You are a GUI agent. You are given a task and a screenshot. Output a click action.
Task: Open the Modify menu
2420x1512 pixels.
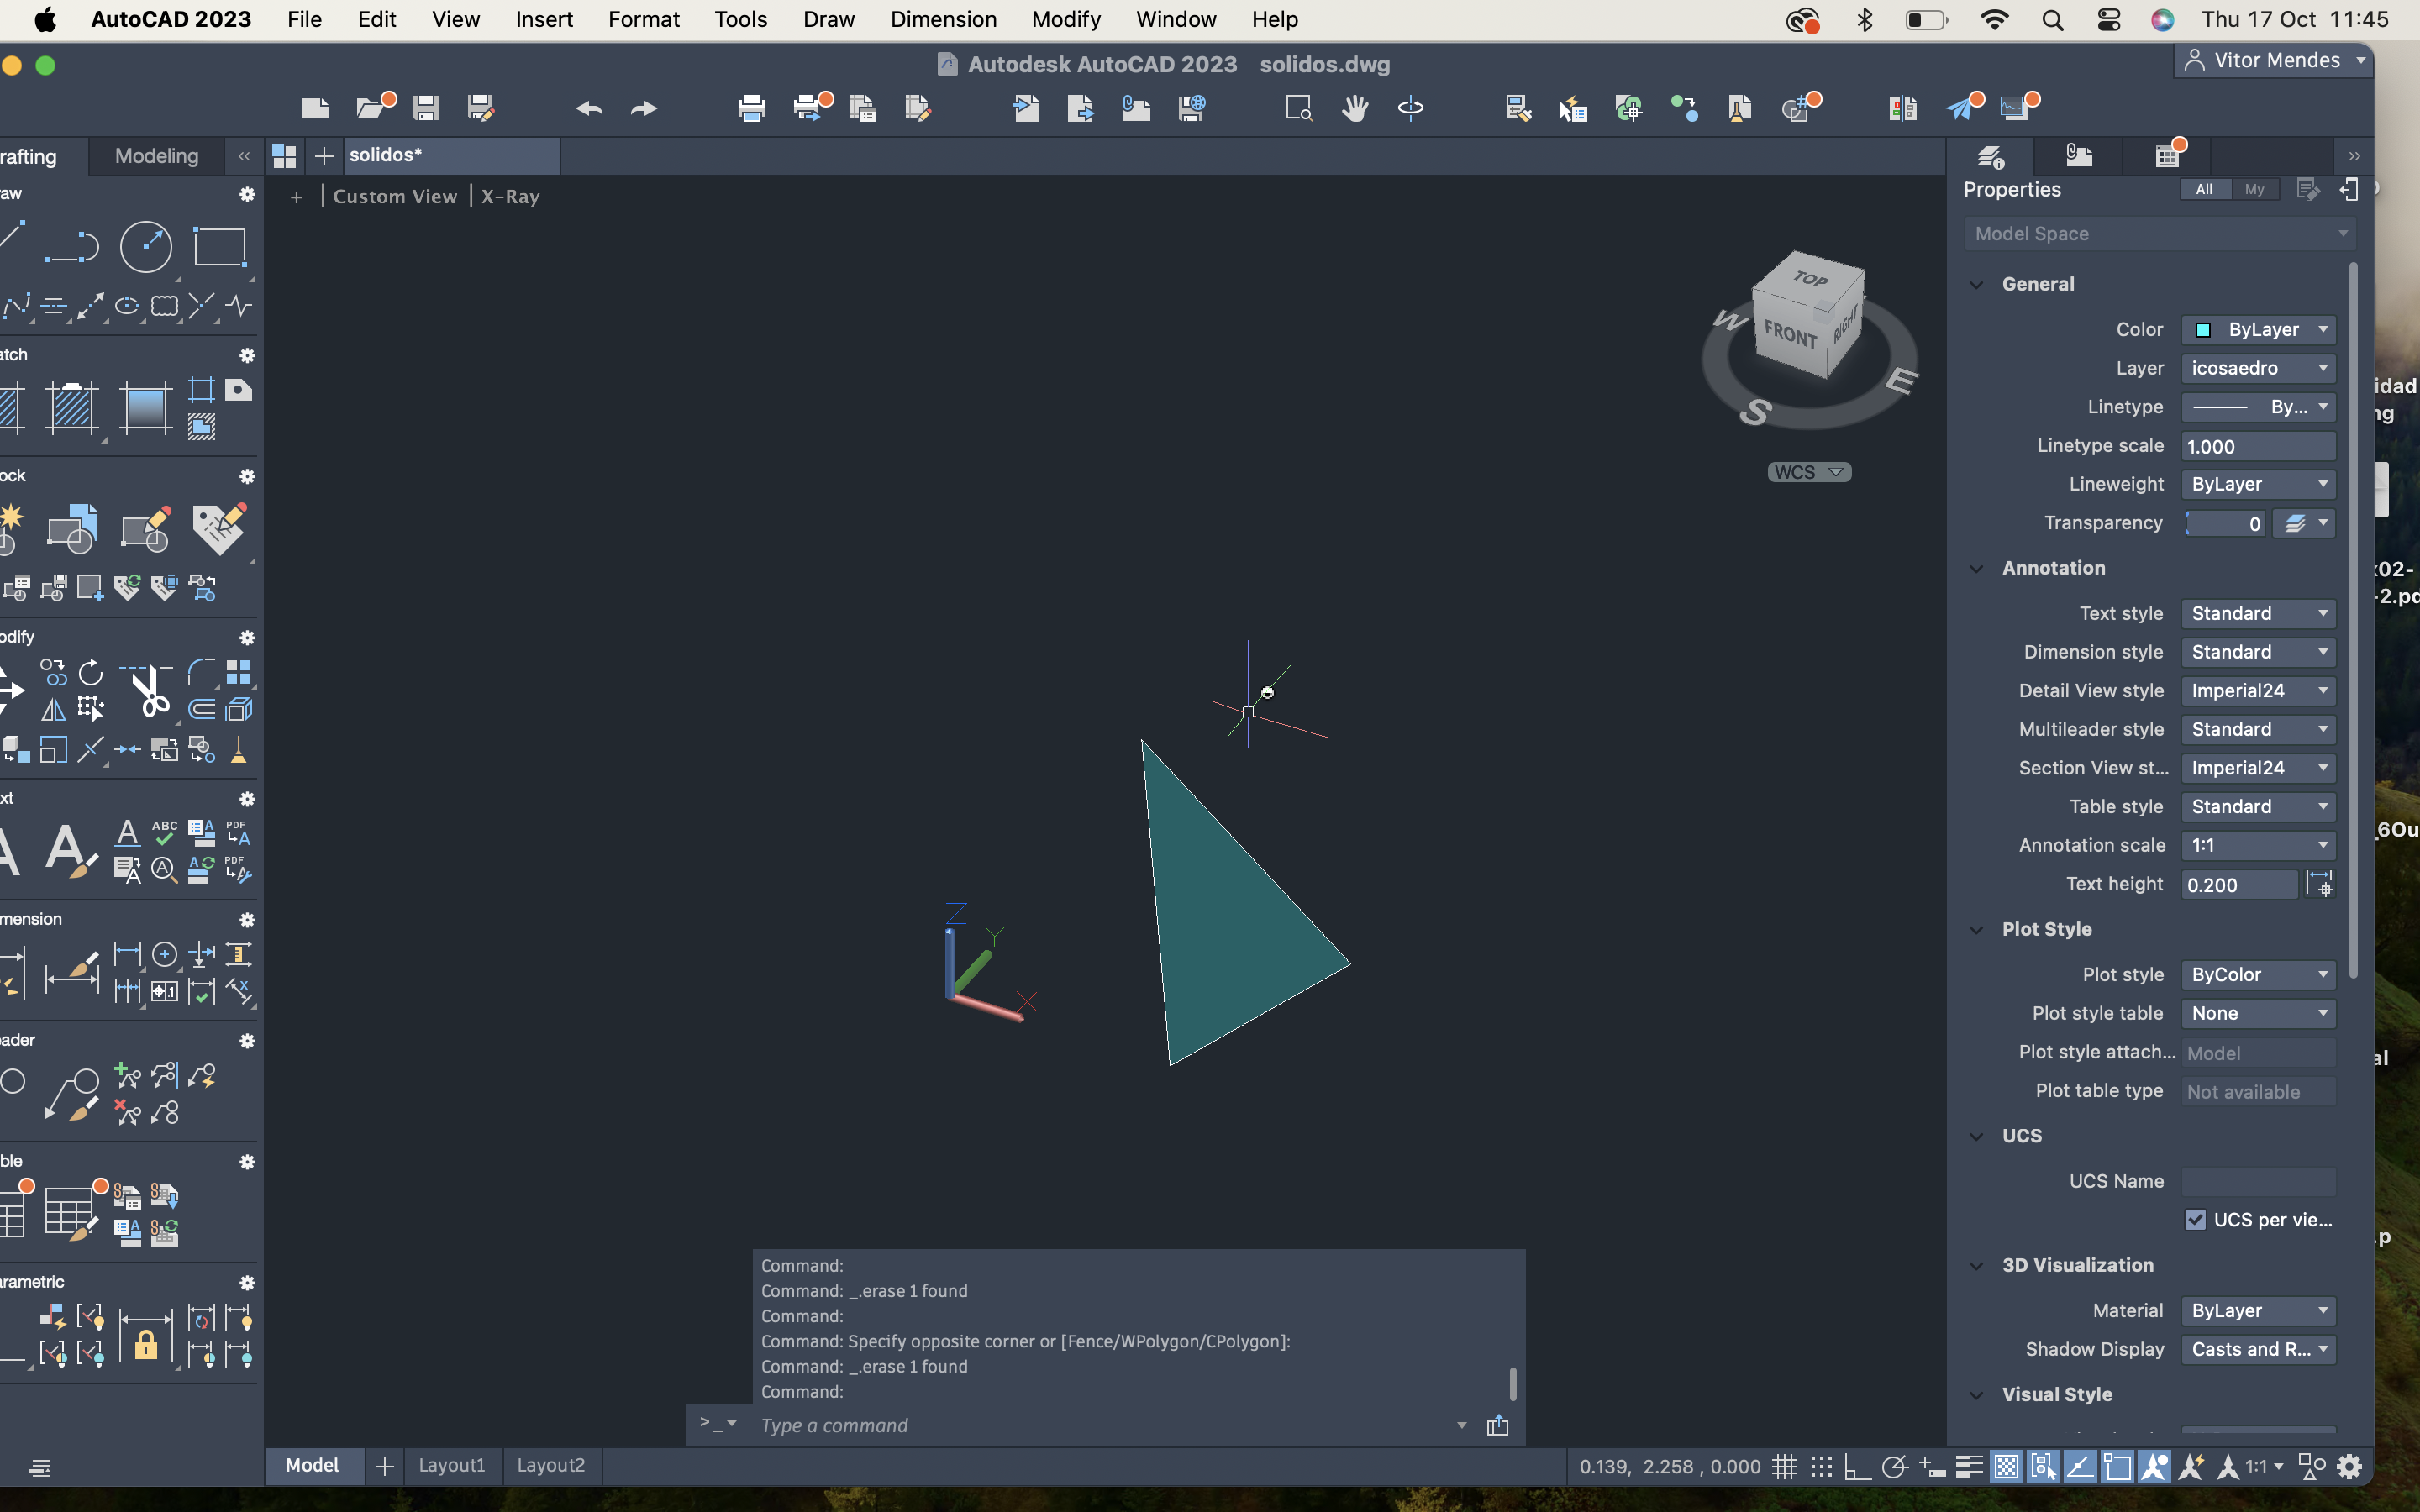click(x=1065, y=19)
